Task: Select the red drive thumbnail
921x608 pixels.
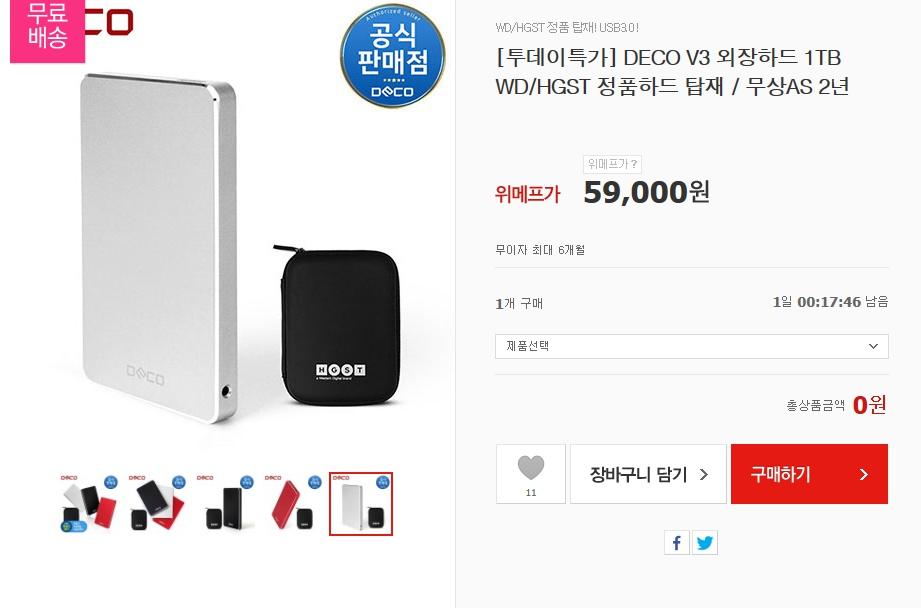Action: click(293, 504)
